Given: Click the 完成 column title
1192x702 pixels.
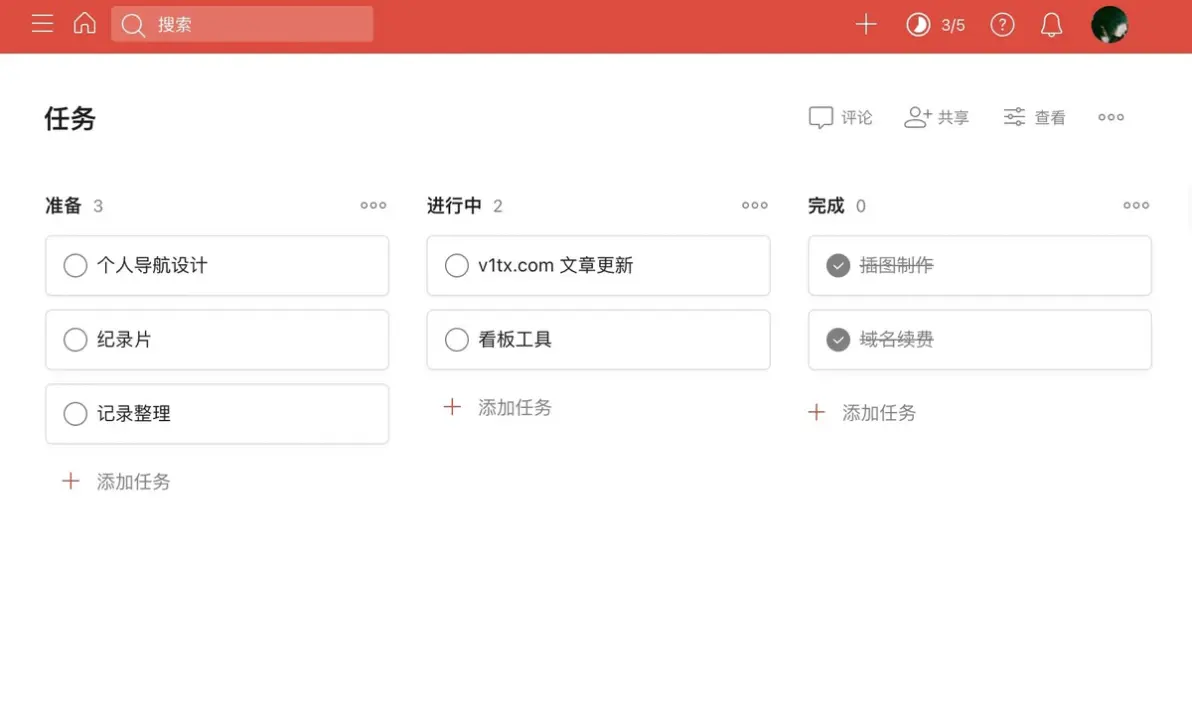Looking at the screenshot, I should pyautogui.click(x=826, y=206).
